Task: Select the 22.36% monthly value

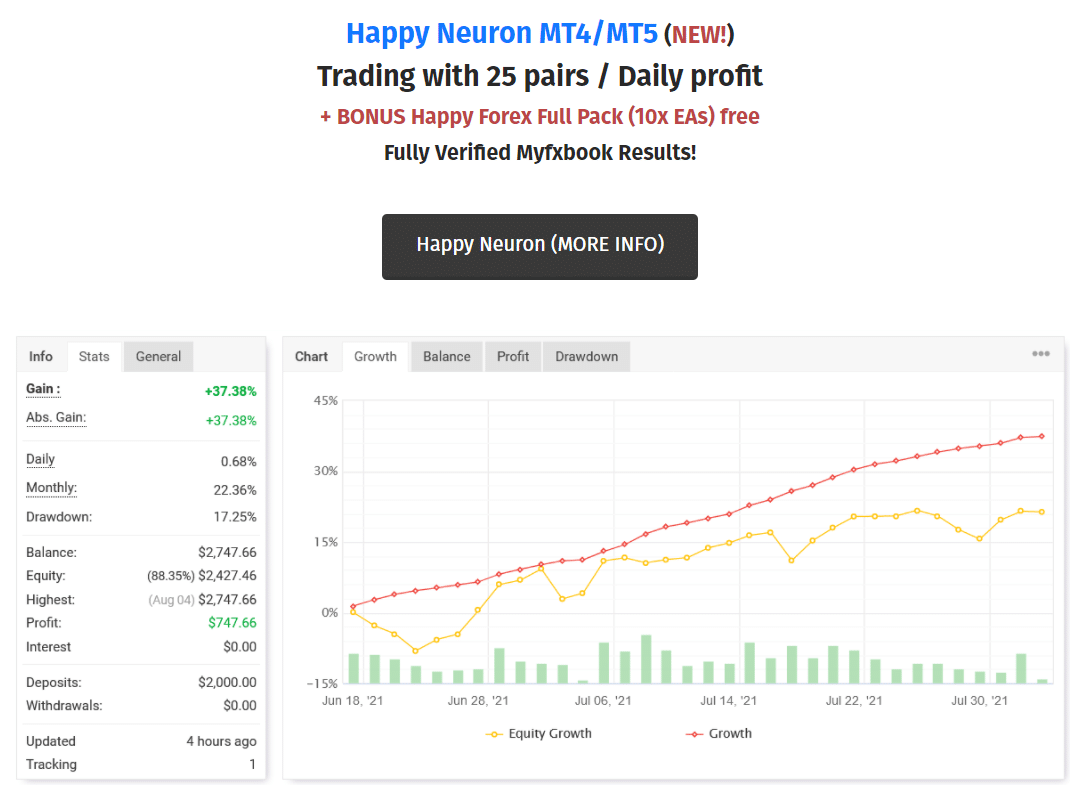Action: pyautogui.click(x=235, y=490)
